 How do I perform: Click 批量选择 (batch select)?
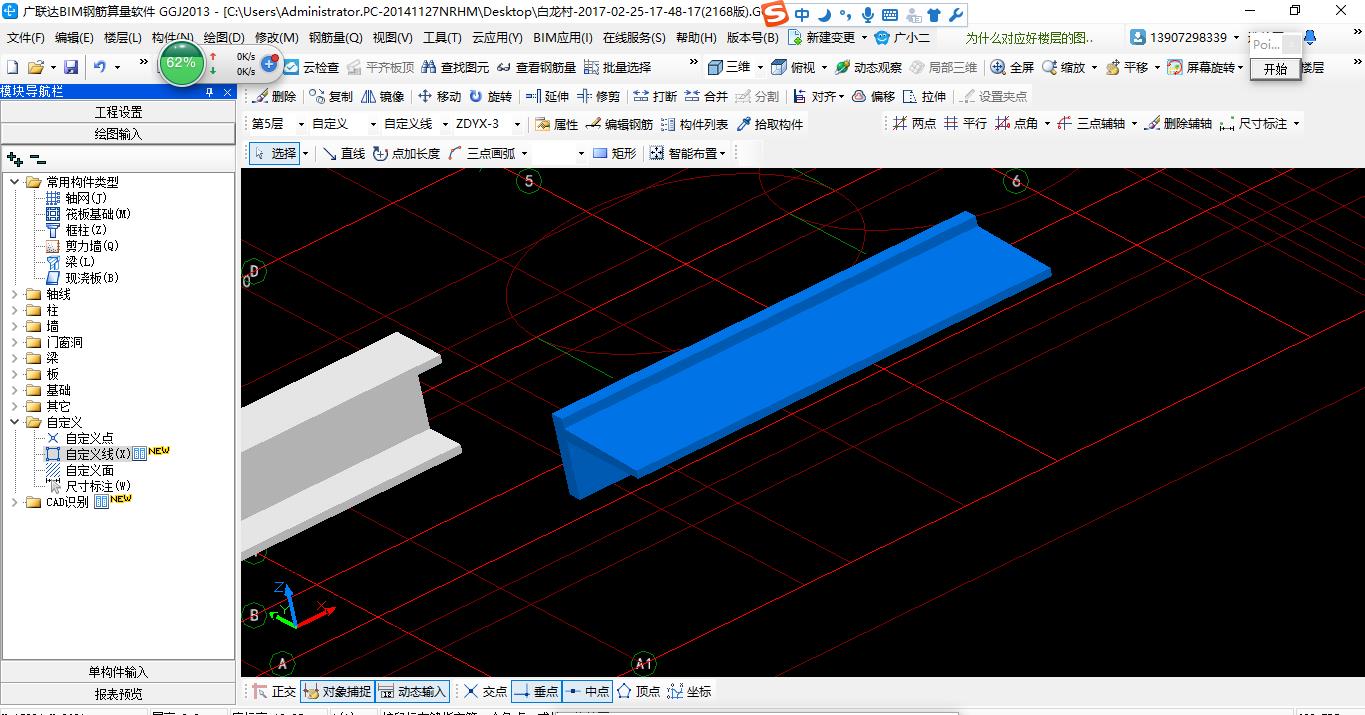click(617, 68)
